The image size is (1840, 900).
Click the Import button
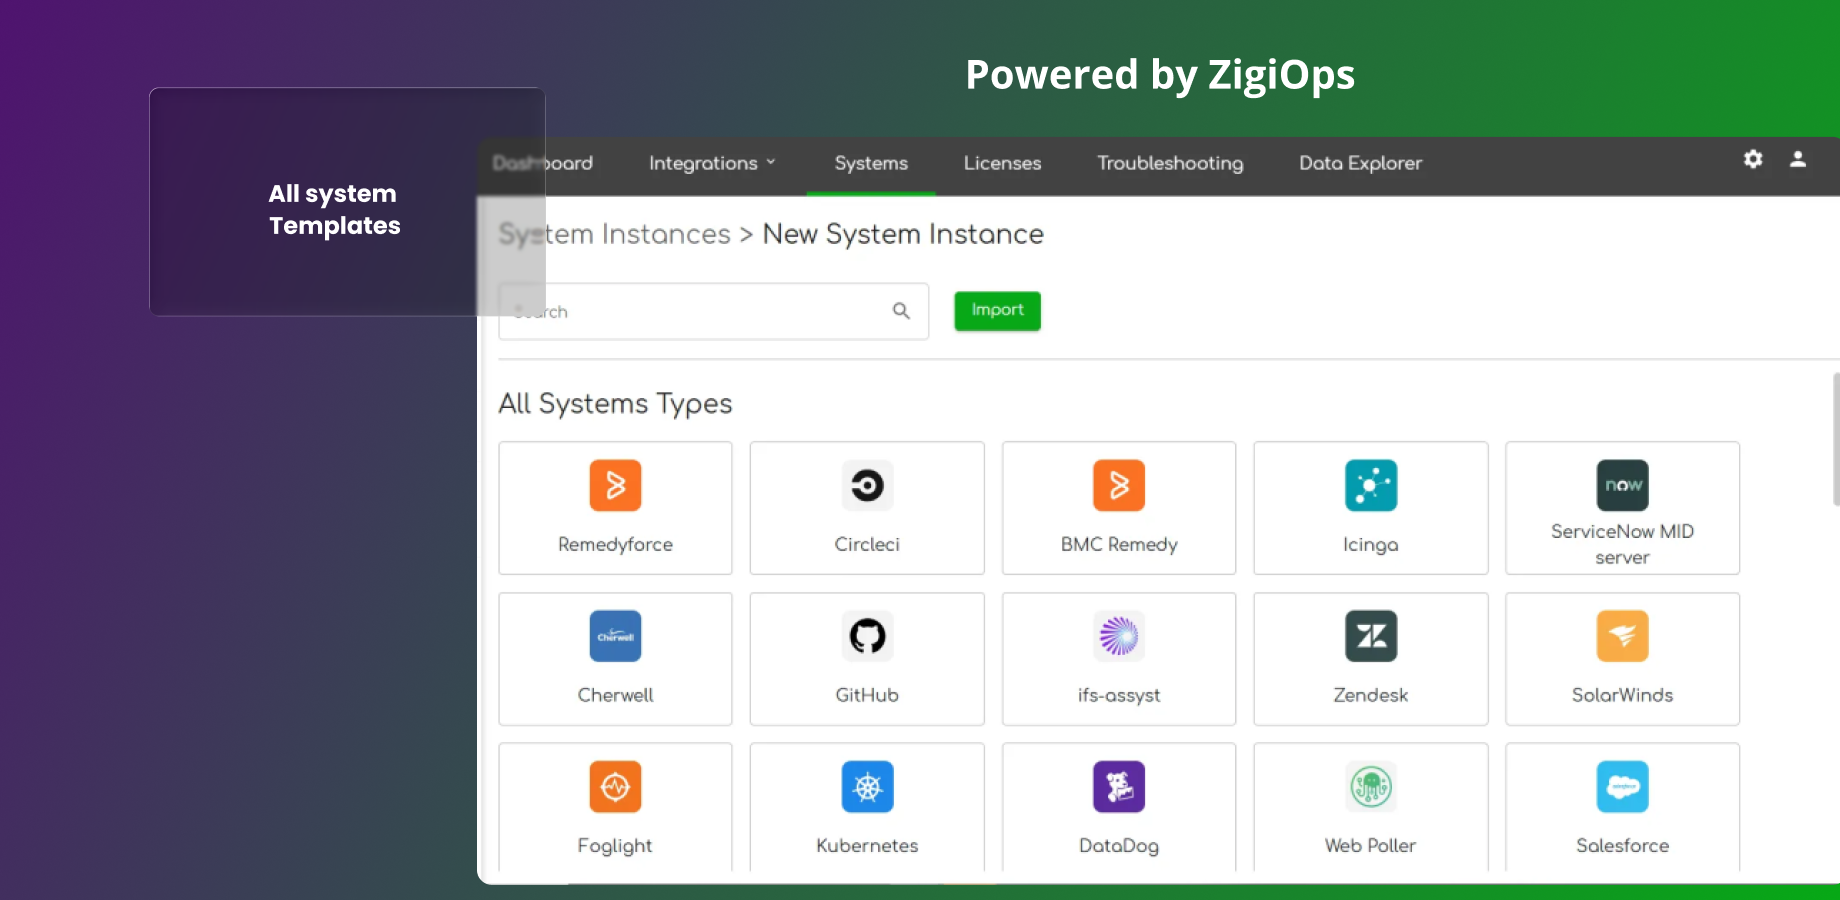(997, 310)
